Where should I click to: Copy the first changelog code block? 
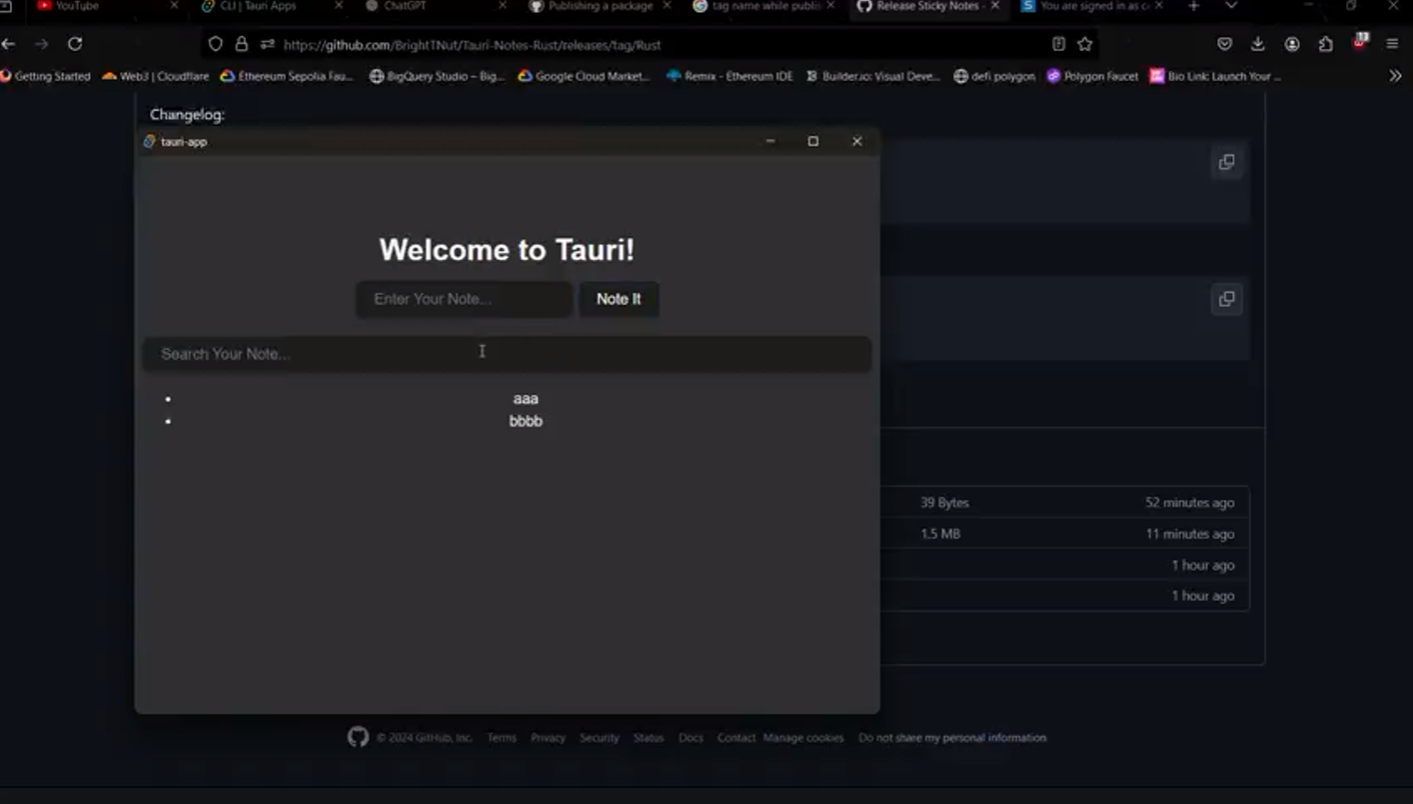tap(1226, 162)
